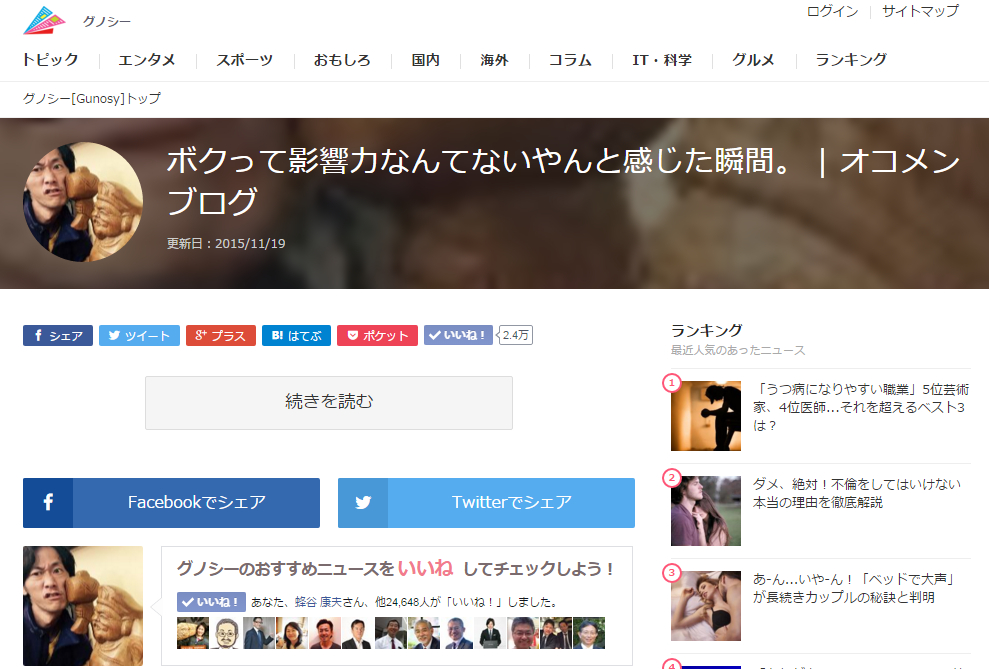Viewport: 989px width, 669px height.
Task: Click the large Twitterでシェア button
Action: [486, 503]
